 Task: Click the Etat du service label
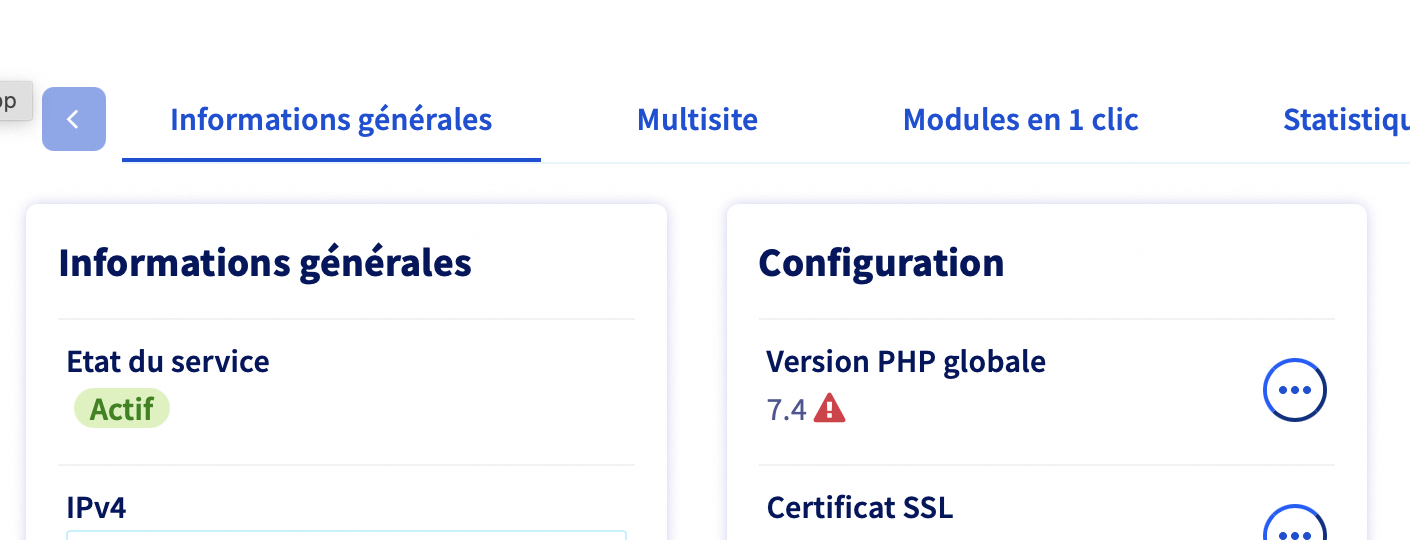tap(168, 361)
